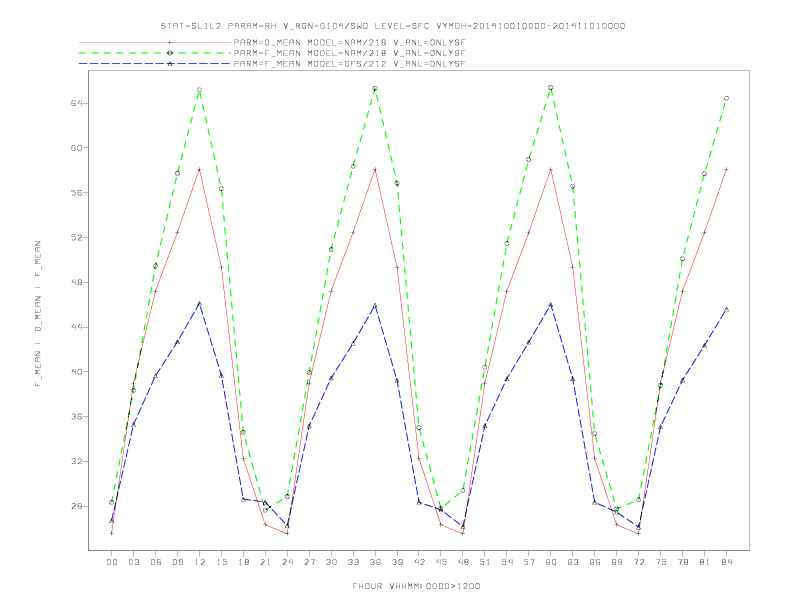Click the FHOUR VHHMM:0000>1200 axis label

pos(416,586)
